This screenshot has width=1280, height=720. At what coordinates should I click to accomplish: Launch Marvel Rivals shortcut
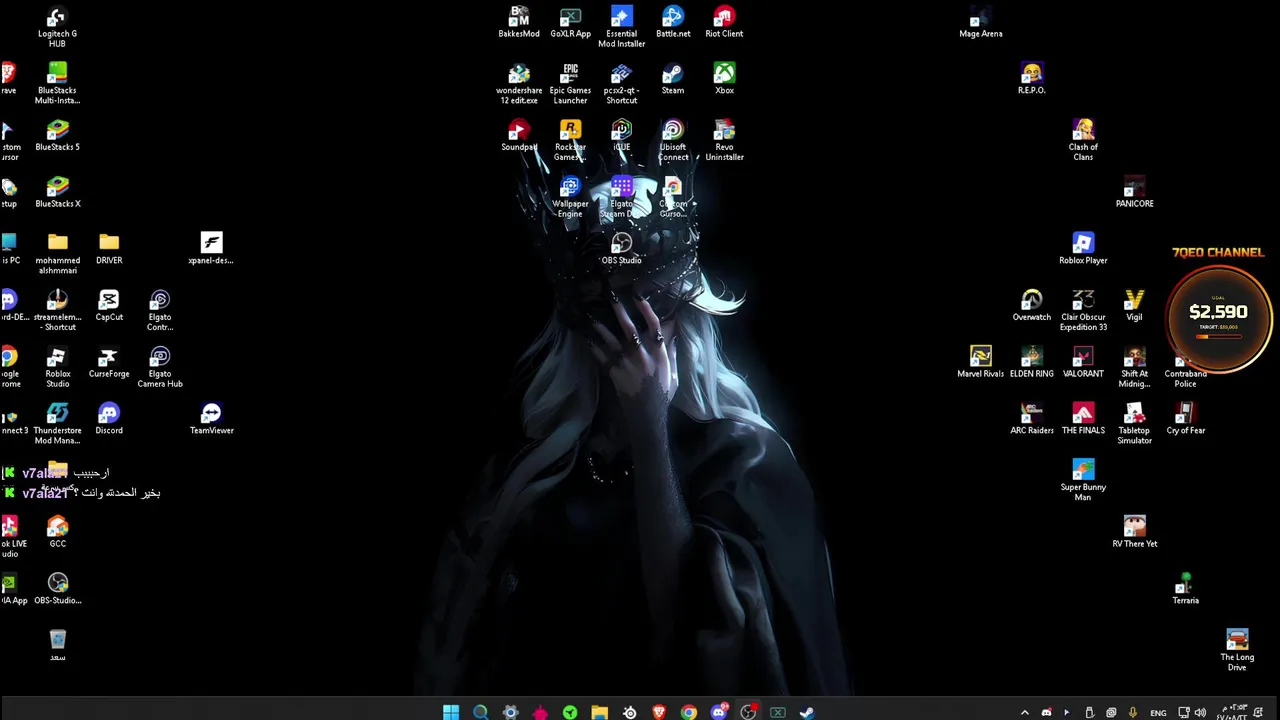pyautogui.click(x=981, y=362)
